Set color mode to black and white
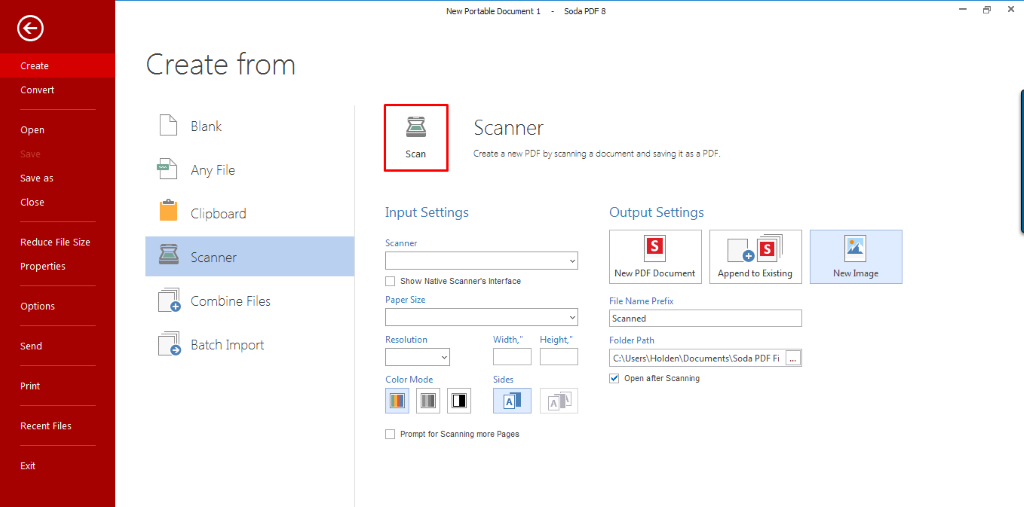This screenshot has width=1024, height=507. tap(459, 401)
